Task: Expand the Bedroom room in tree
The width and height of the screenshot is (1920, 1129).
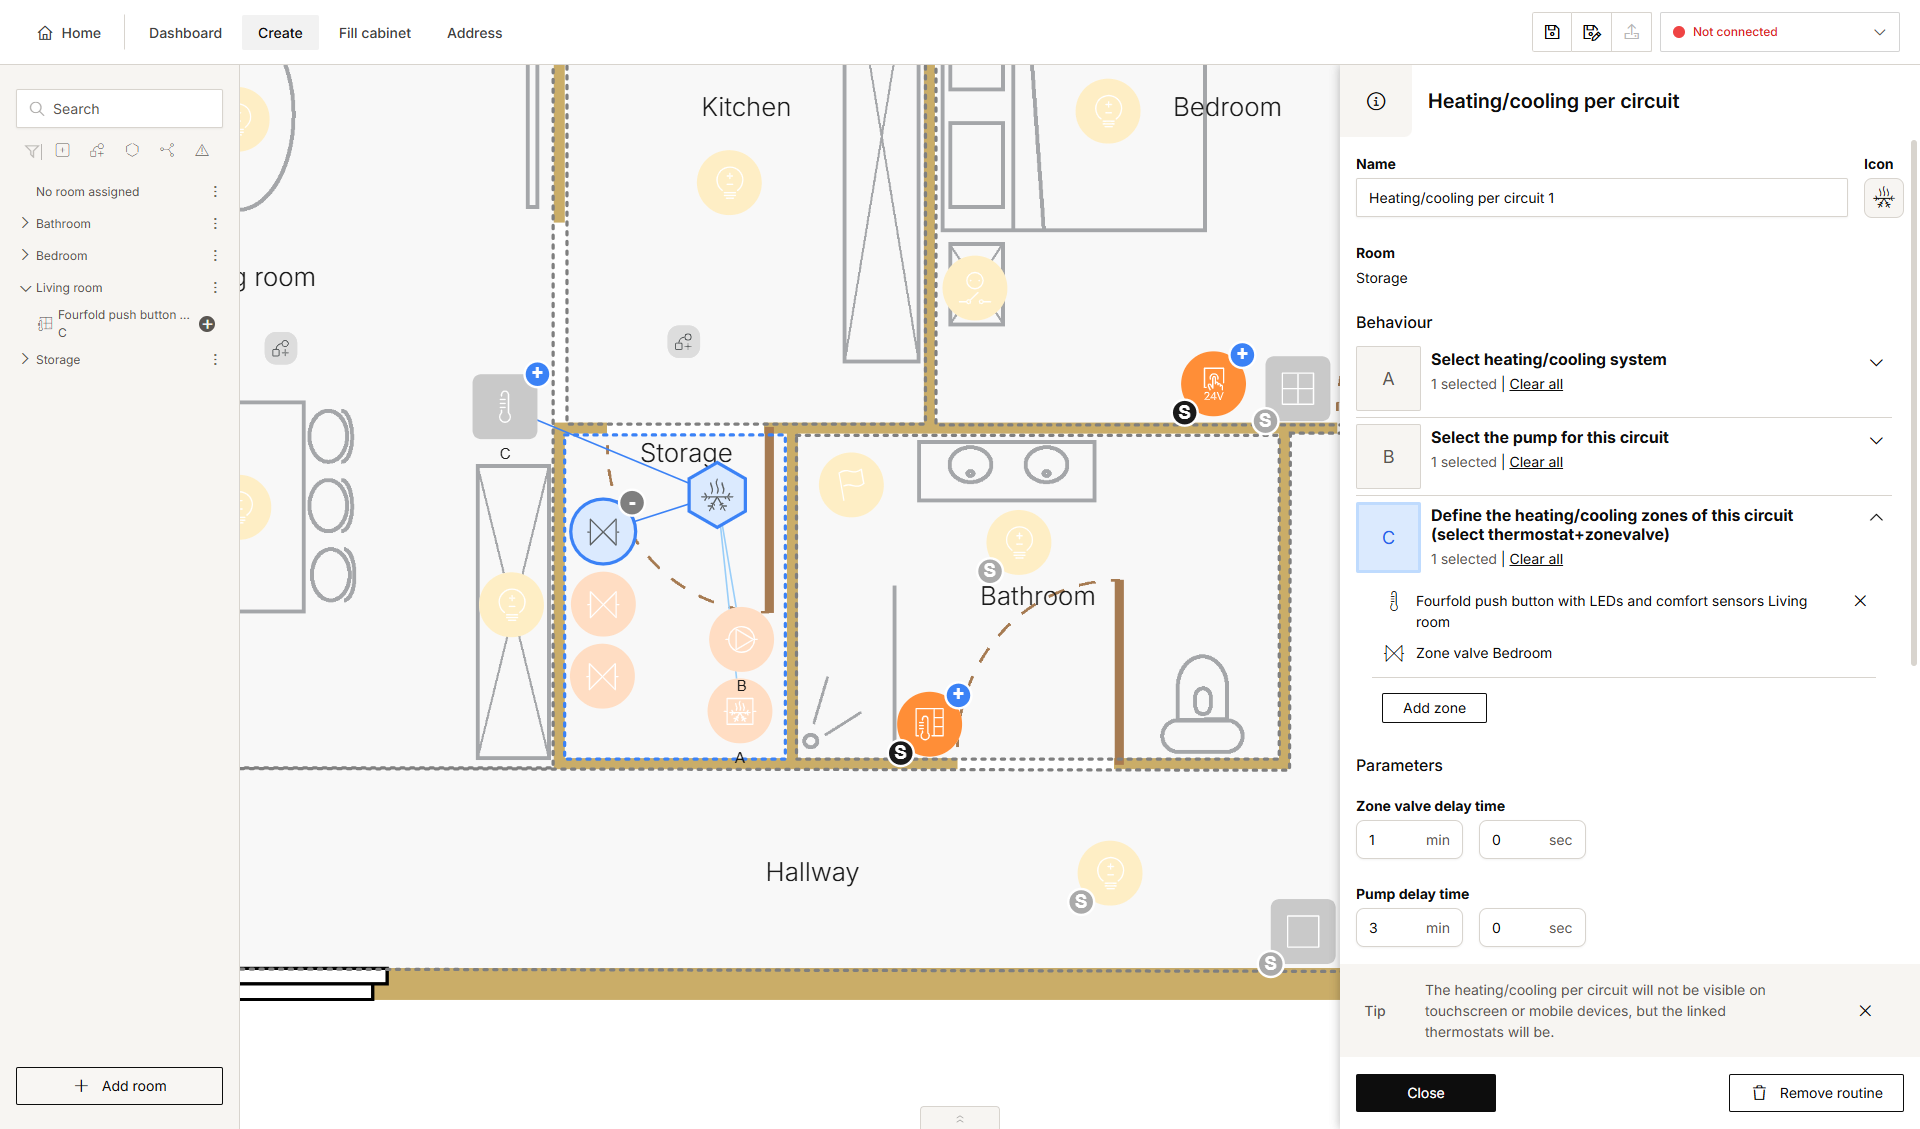Action: pos(25,255)
